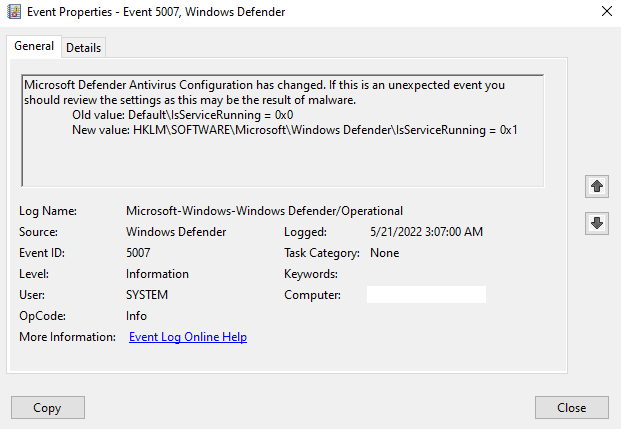The width and height of the screenshot is (621, 429).
Task: Select the Event ID value 5007
Action: click(x=138, y=253)
